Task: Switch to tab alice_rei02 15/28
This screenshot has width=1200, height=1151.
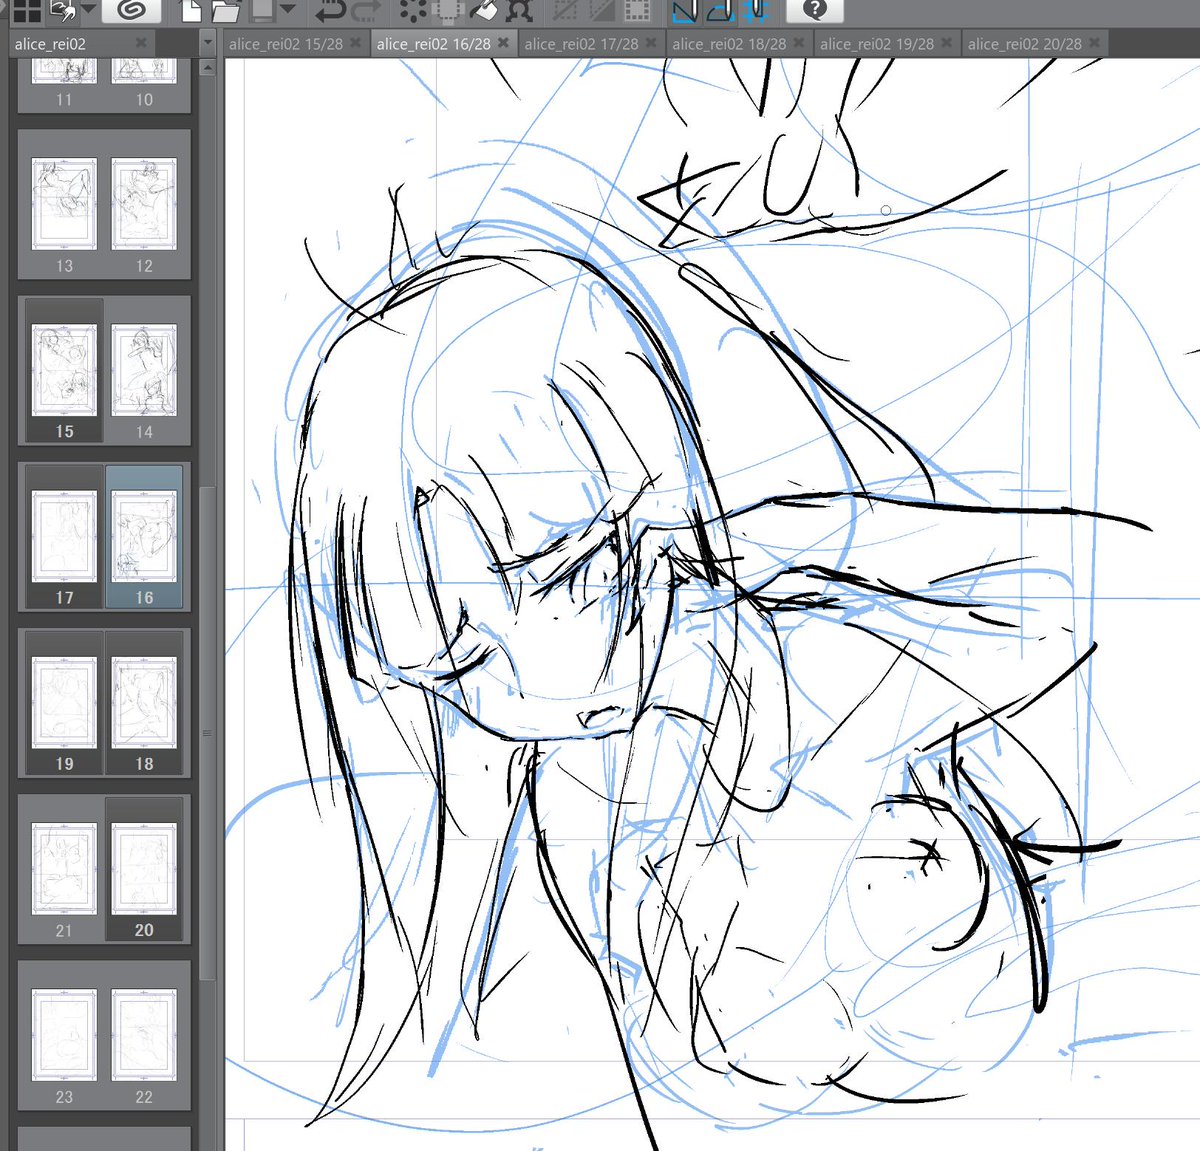Action: pyautogui.click(x=286, y=44)
